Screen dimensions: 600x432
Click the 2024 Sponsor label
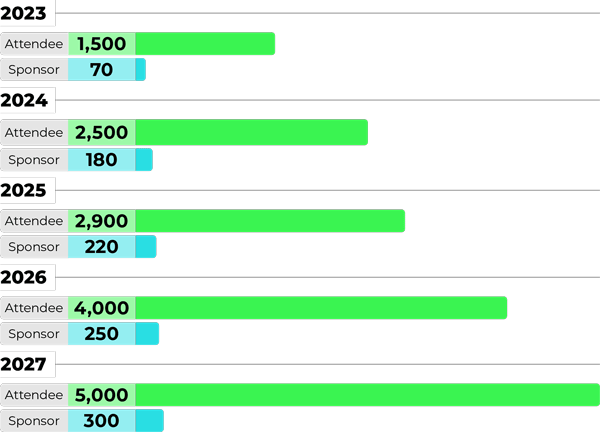pyautogui.click(x=34, y=160)
